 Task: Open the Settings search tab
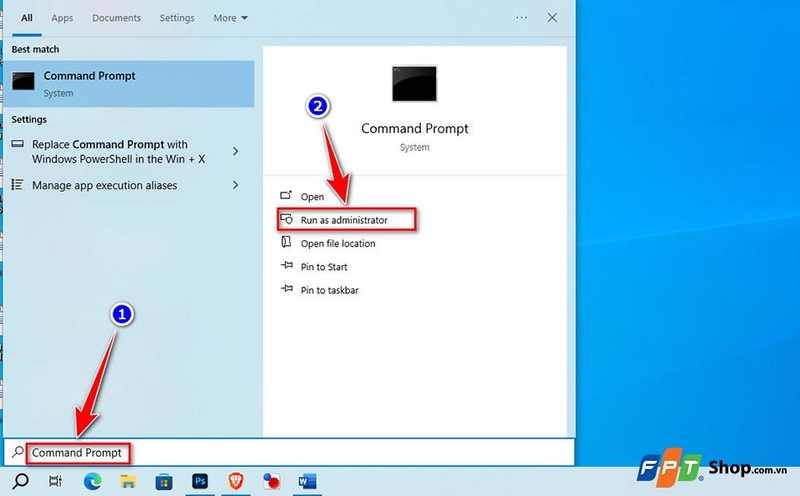click(177, 18)
